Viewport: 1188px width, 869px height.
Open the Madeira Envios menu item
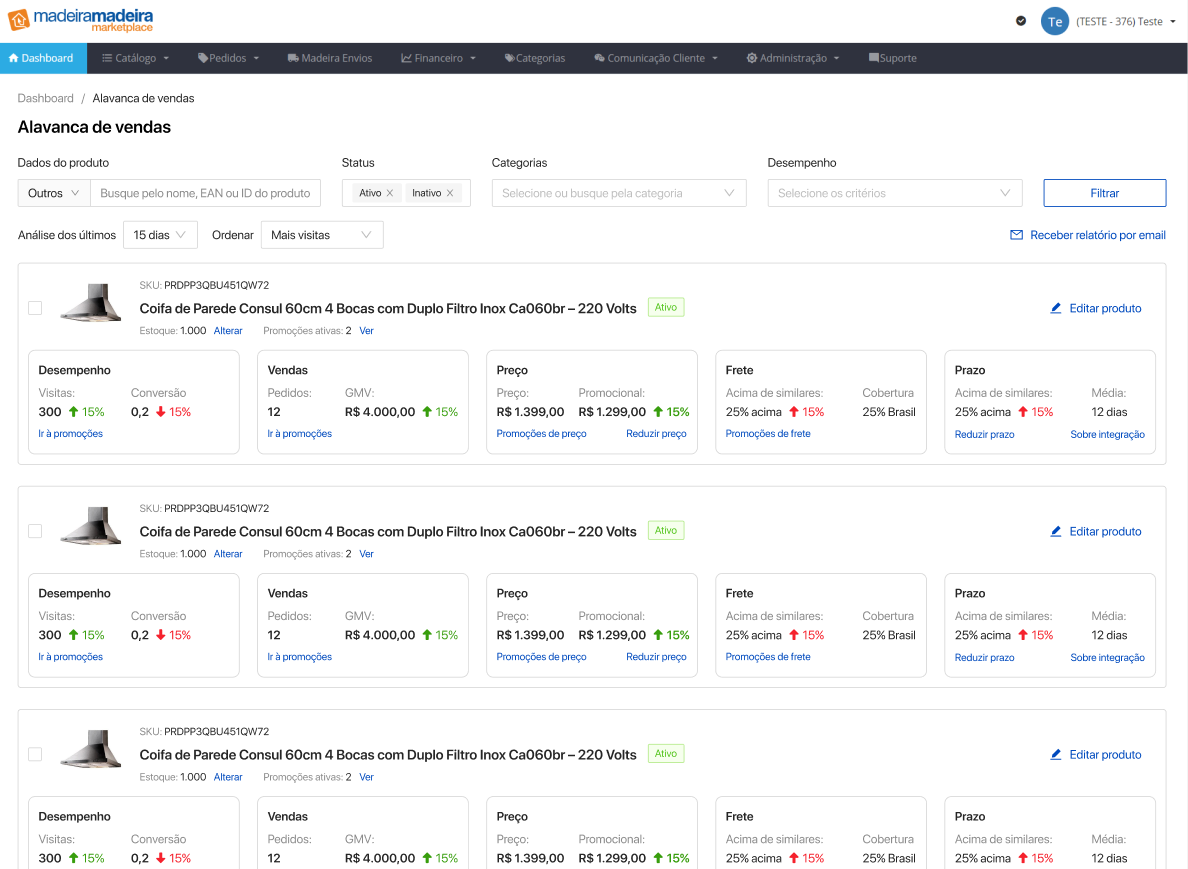(x=329, y=58)
